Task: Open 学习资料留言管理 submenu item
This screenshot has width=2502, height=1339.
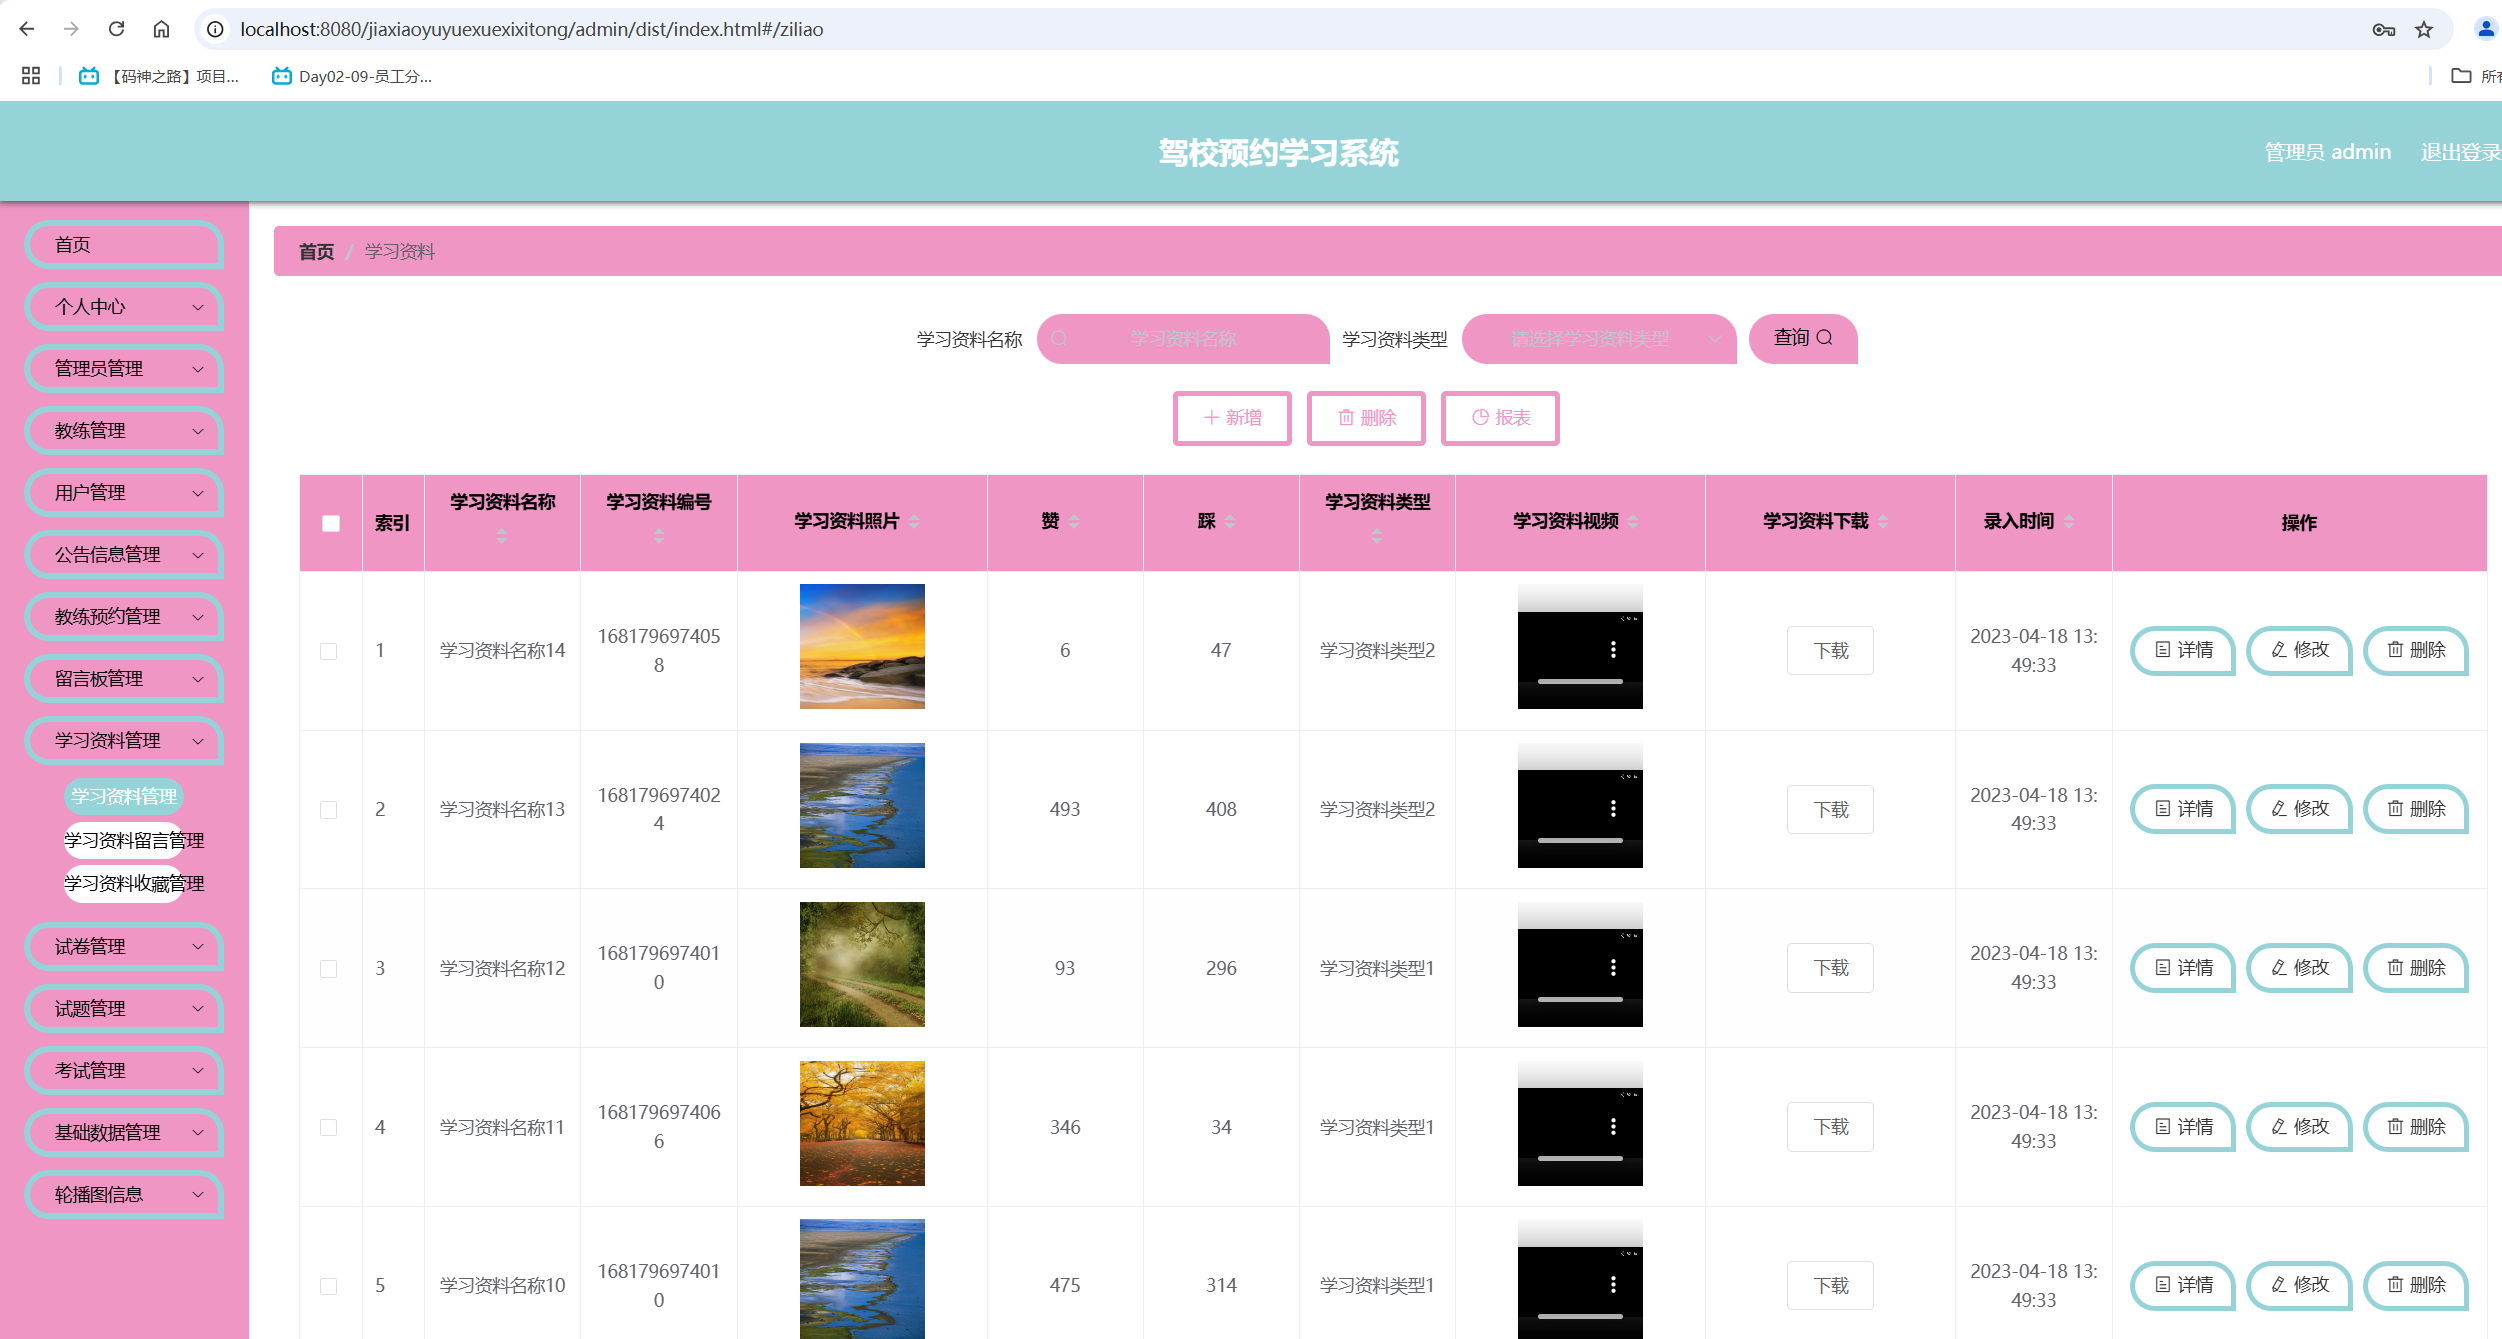Action: coord(134,840)
